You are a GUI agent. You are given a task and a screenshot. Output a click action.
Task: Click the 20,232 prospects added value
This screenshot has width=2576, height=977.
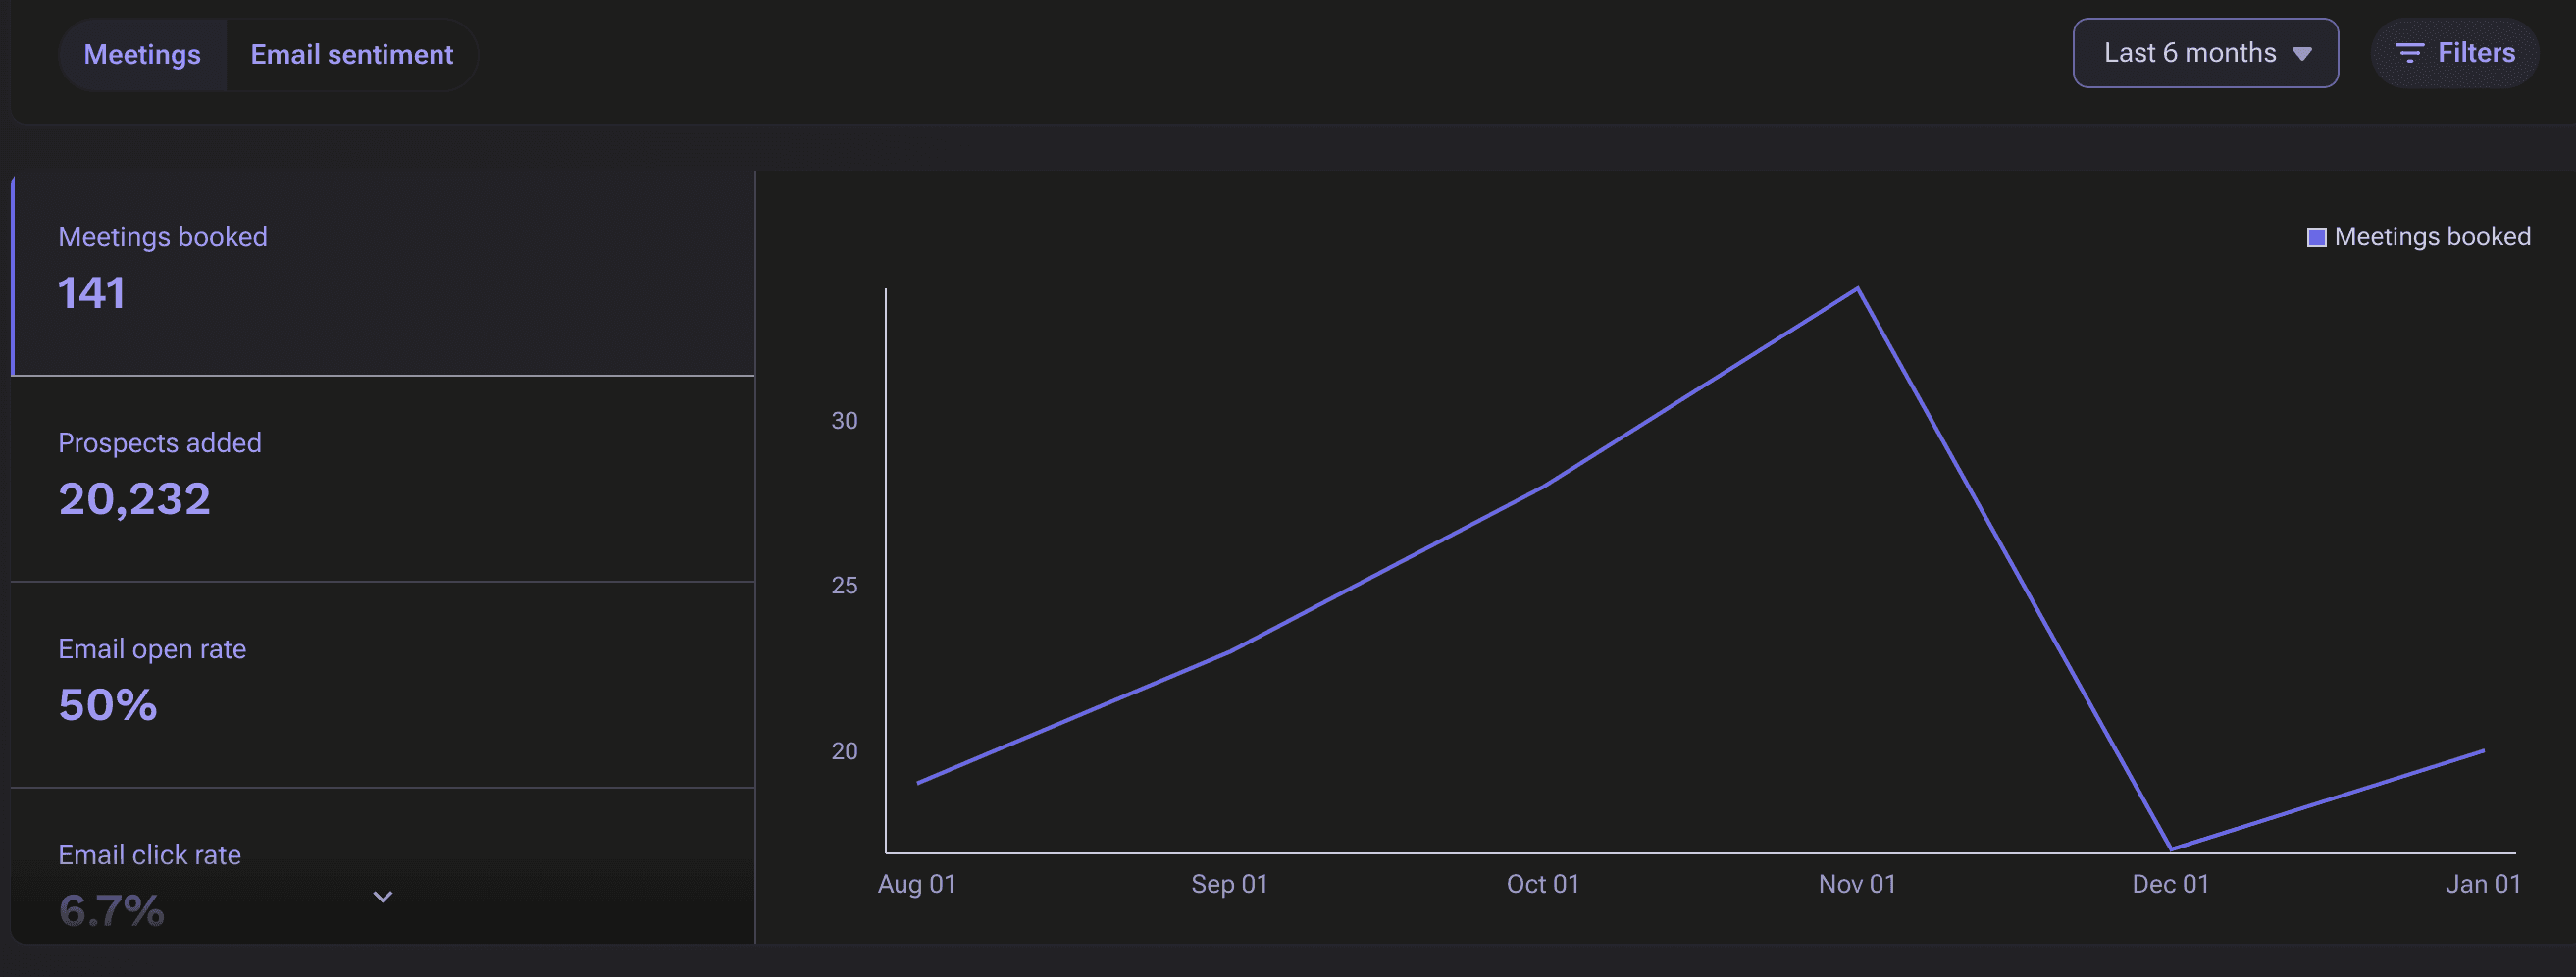point(134,499)
